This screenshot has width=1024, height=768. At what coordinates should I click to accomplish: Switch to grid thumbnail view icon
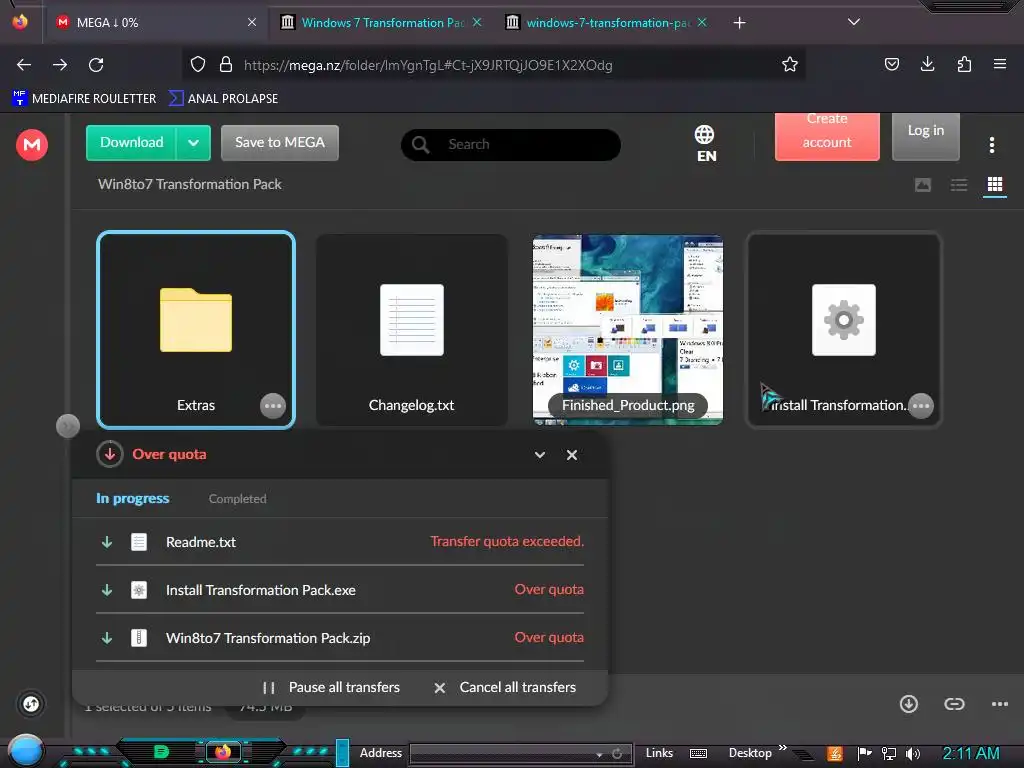995,185
